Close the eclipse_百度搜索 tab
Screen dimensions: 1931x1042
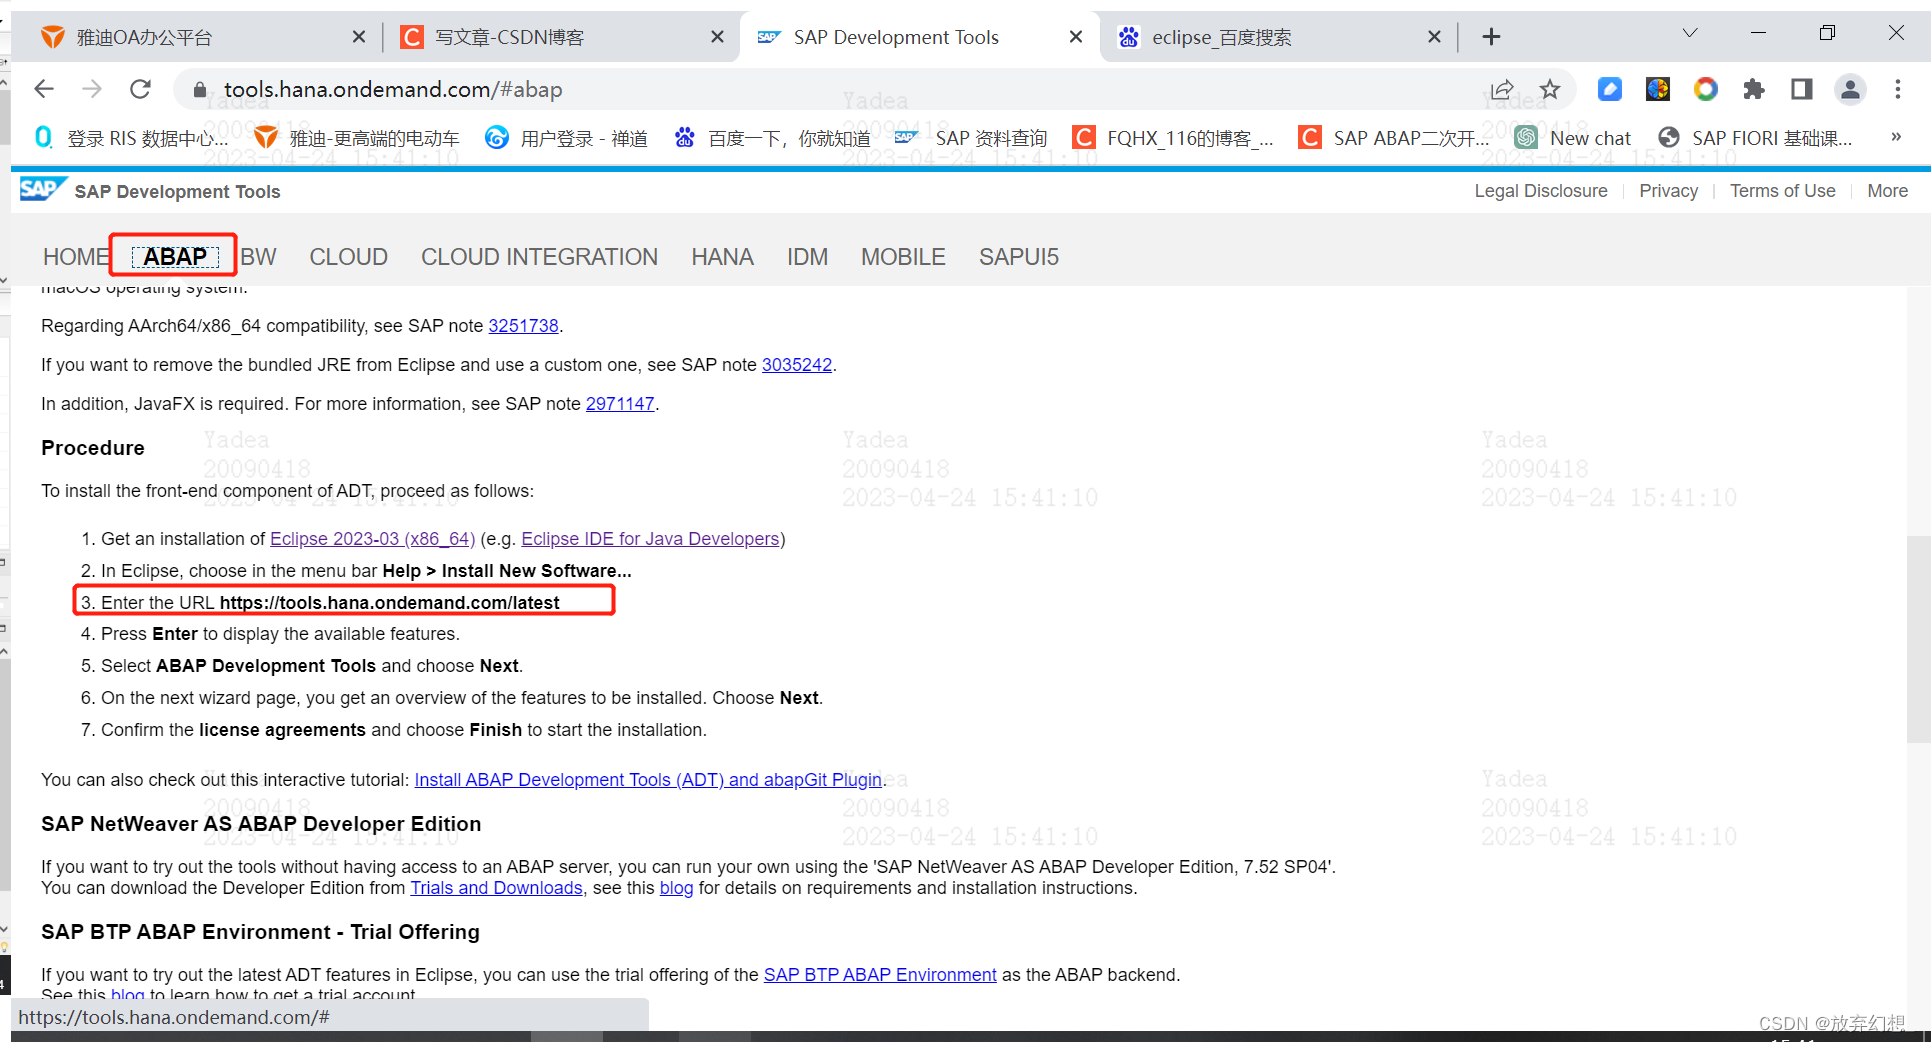point(1434,37)
